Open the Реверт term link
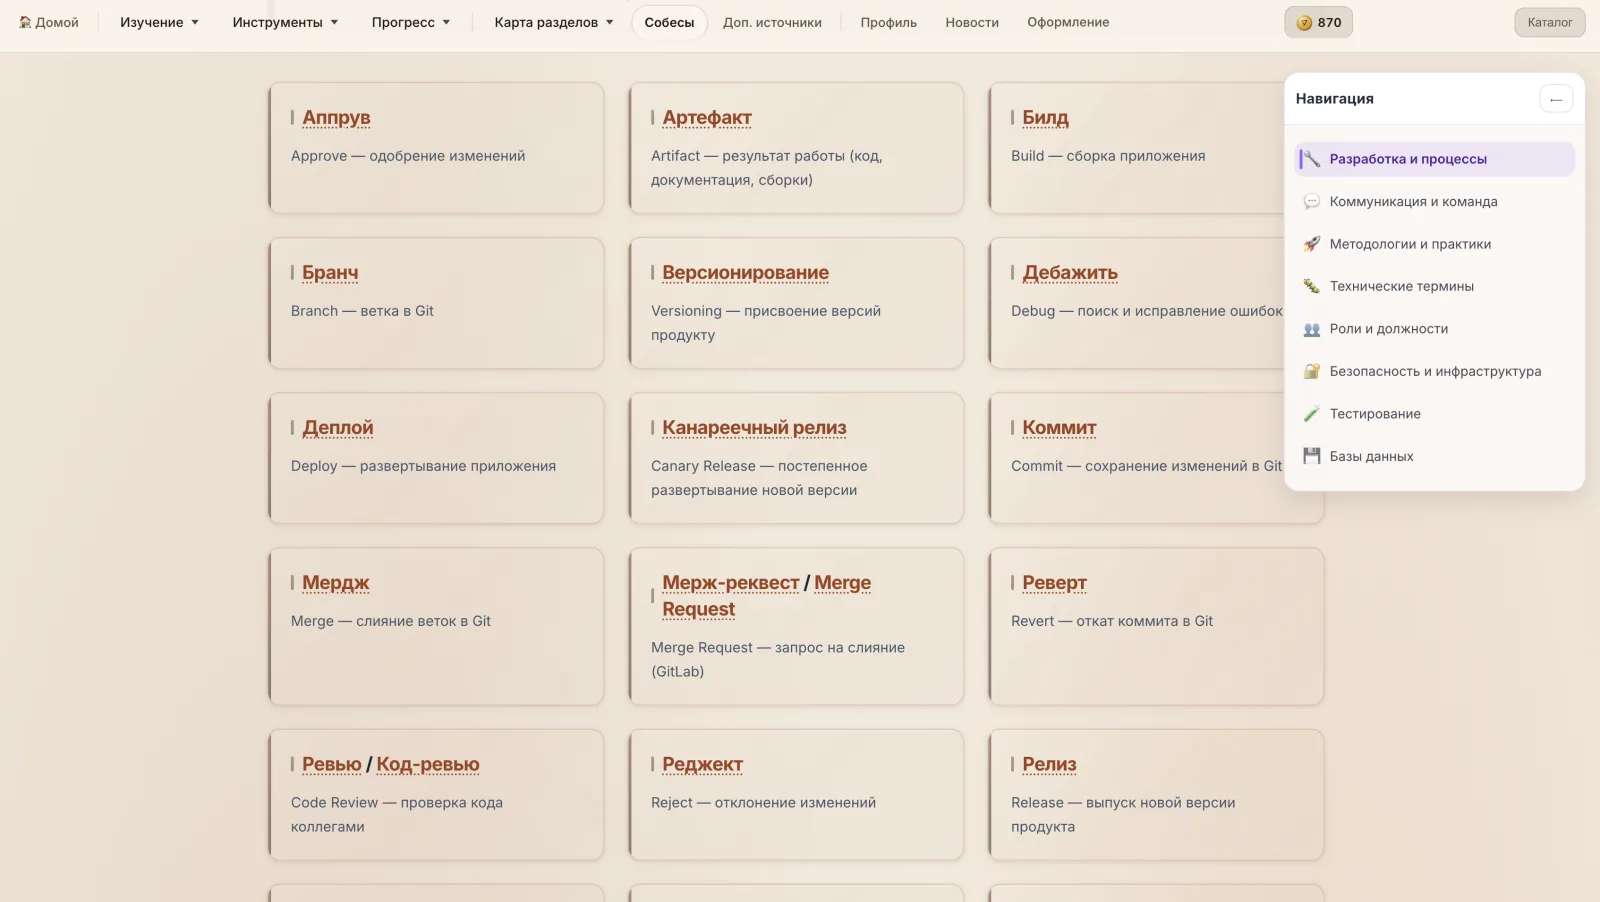This screenshot has height=902, width=1600. click(x=1054, y=583)
